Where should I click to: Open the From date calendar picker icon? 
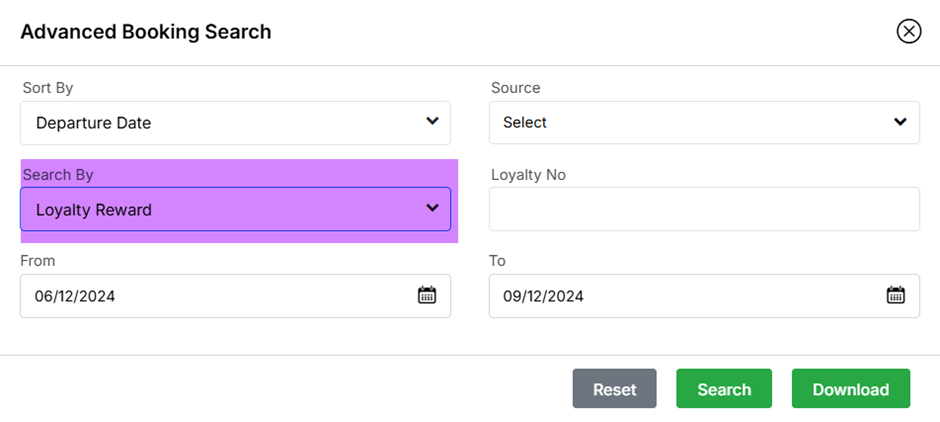[x=427, y=295]
